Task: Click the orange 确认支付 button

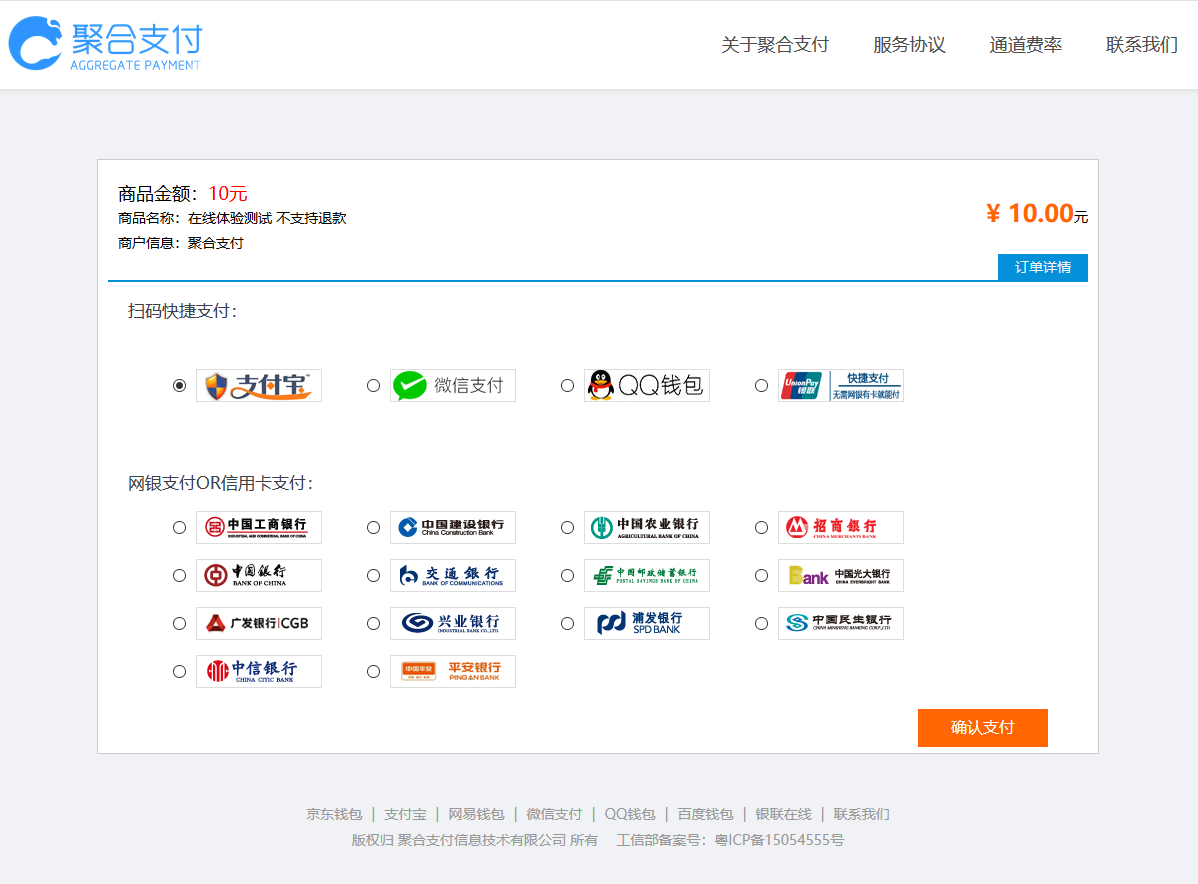Action: tap(983, 727)
